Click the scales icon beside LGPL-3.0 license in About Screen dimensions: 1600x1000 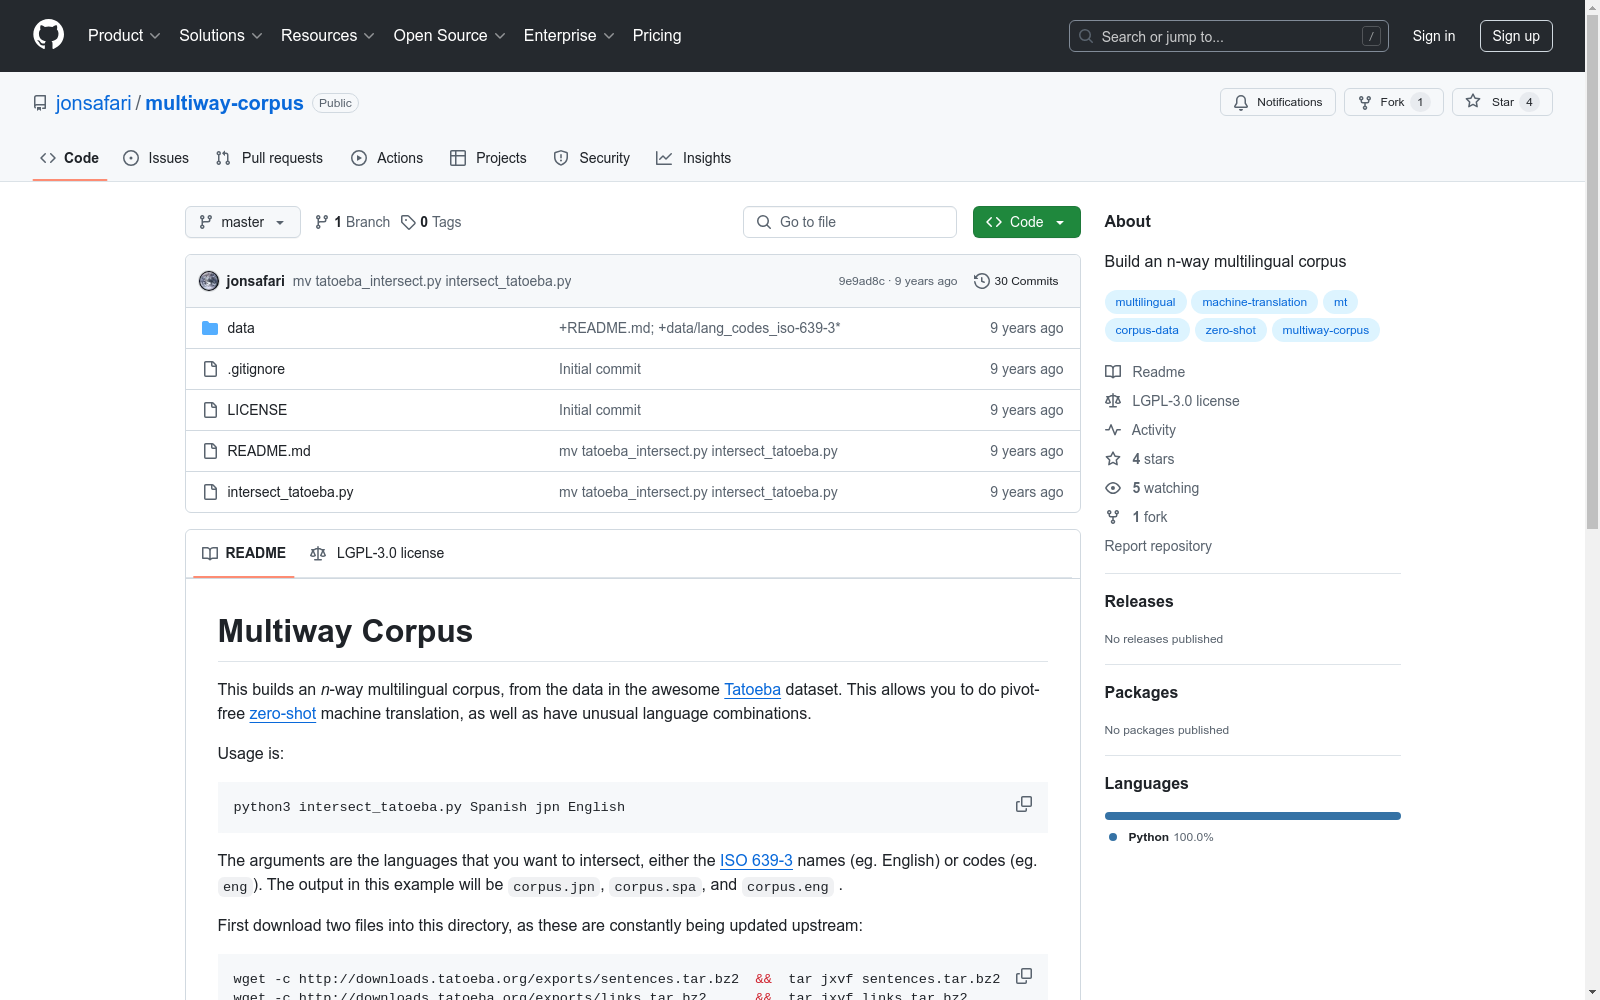click(1113, 401)
